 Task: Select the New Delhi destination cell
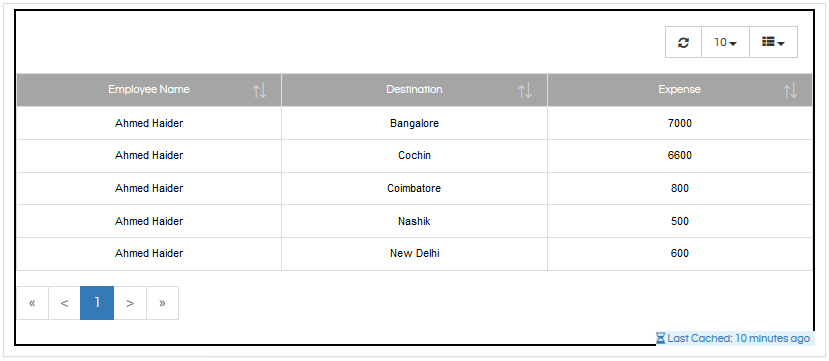point(414,254)
